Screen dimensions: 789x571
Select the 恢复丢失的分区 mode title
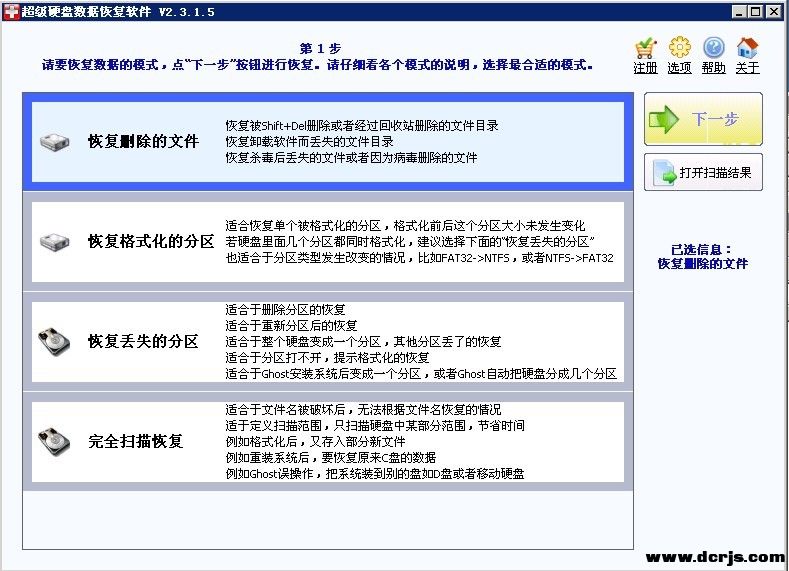143,341
